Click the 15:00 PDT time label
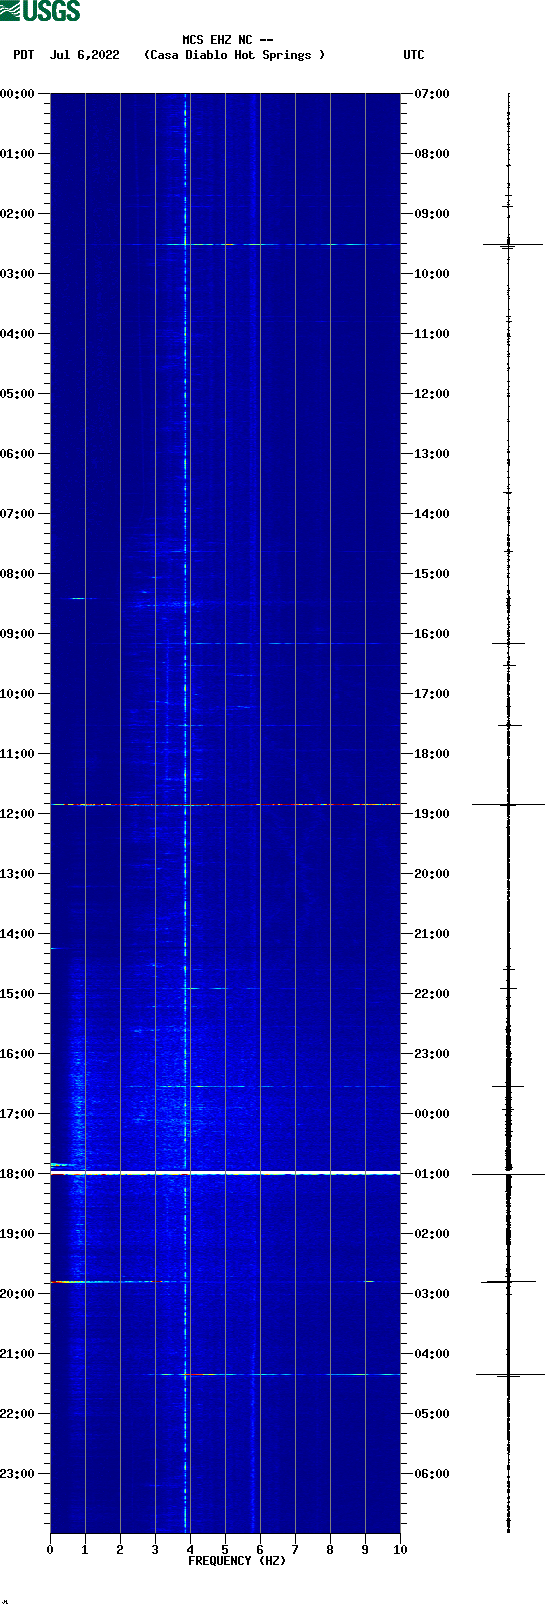 [x=17, y=994]
